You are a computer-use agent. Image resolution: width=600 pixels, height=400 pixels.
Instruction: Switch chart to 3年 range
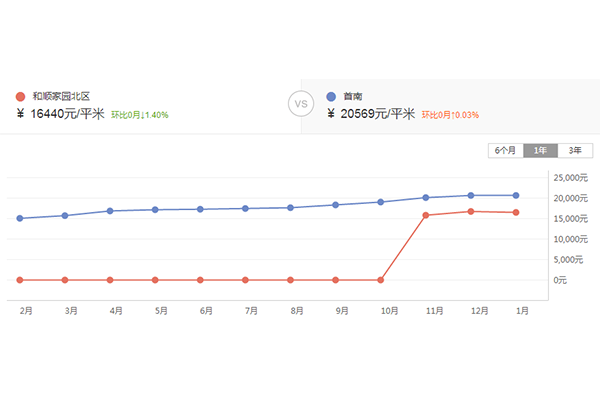(575, 150)
